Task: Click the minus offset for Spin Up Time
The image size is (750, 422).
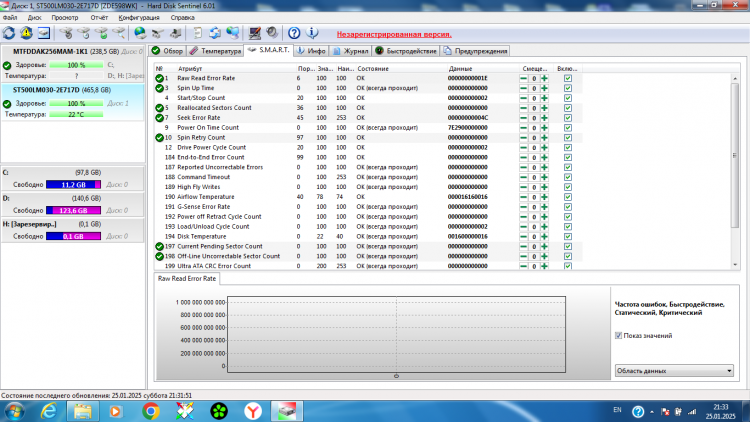Action: coord(523,89)
